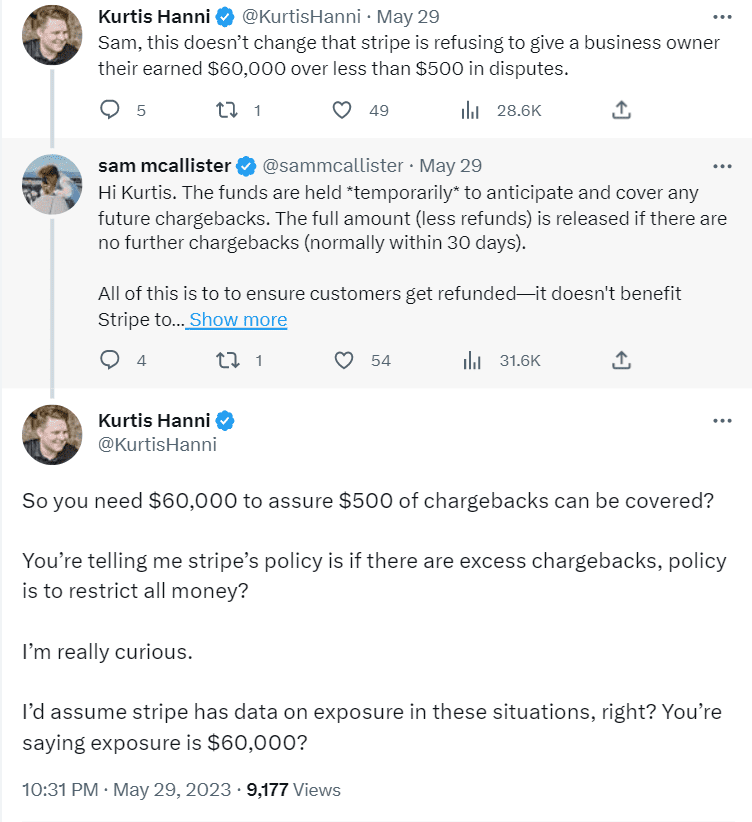
Task: Open the more options menu on sam mcallister's tweet
Action: (x=723, y=166)
